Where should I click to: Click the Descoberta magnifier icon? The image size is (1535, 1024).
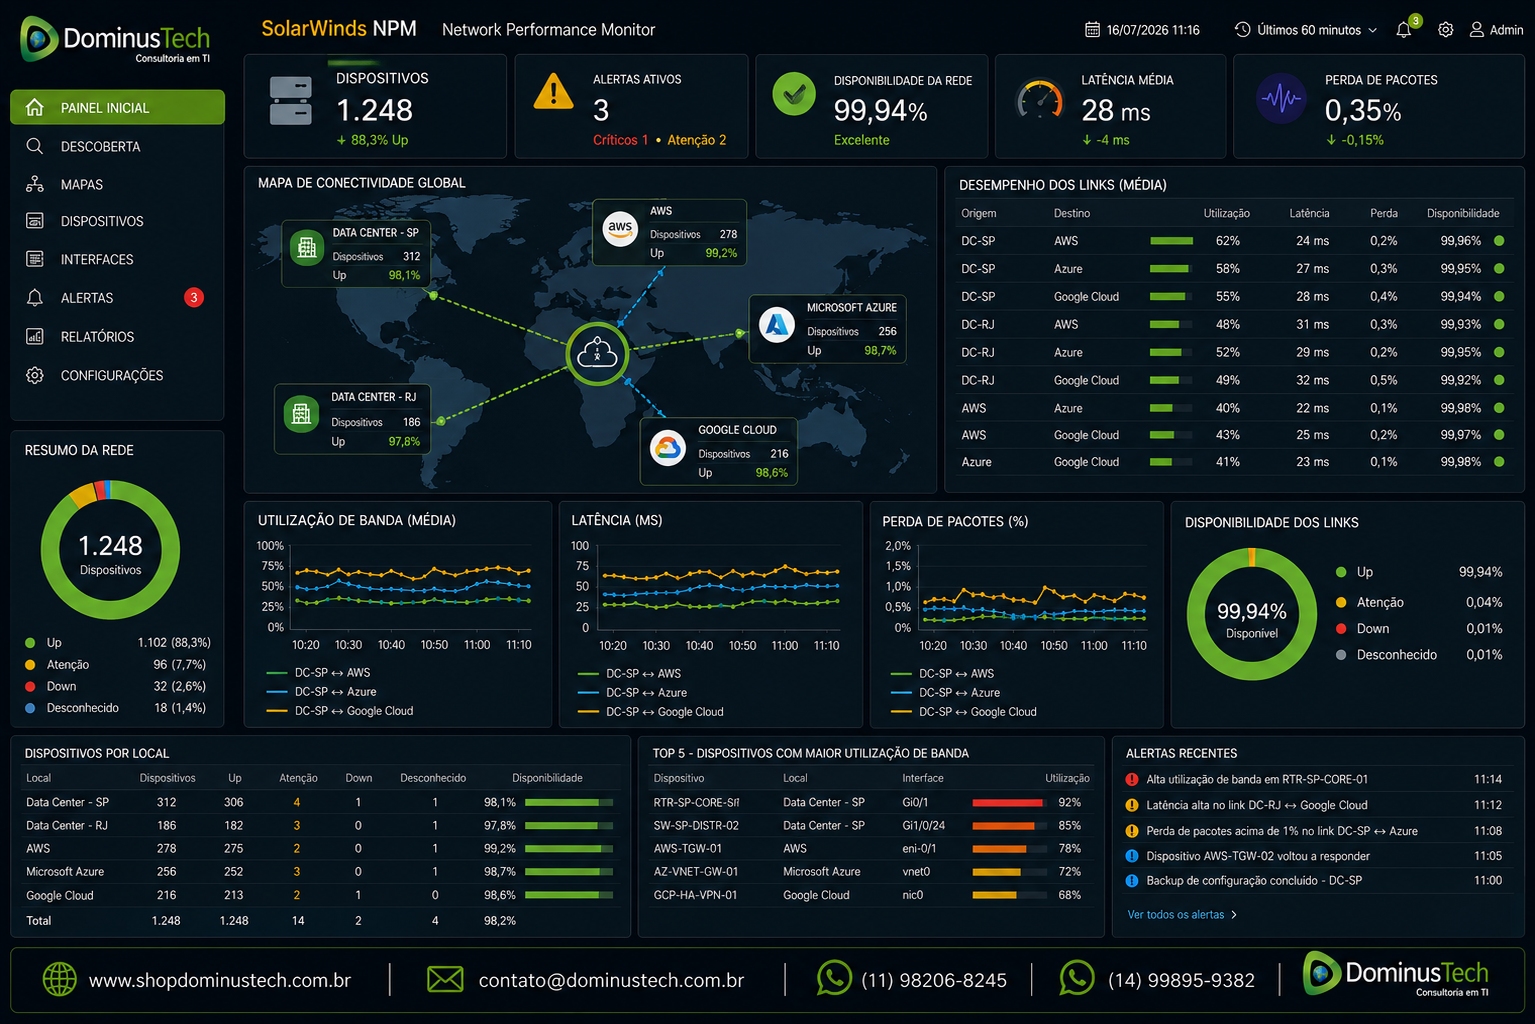pyautogui.click(x=35, y=146)
